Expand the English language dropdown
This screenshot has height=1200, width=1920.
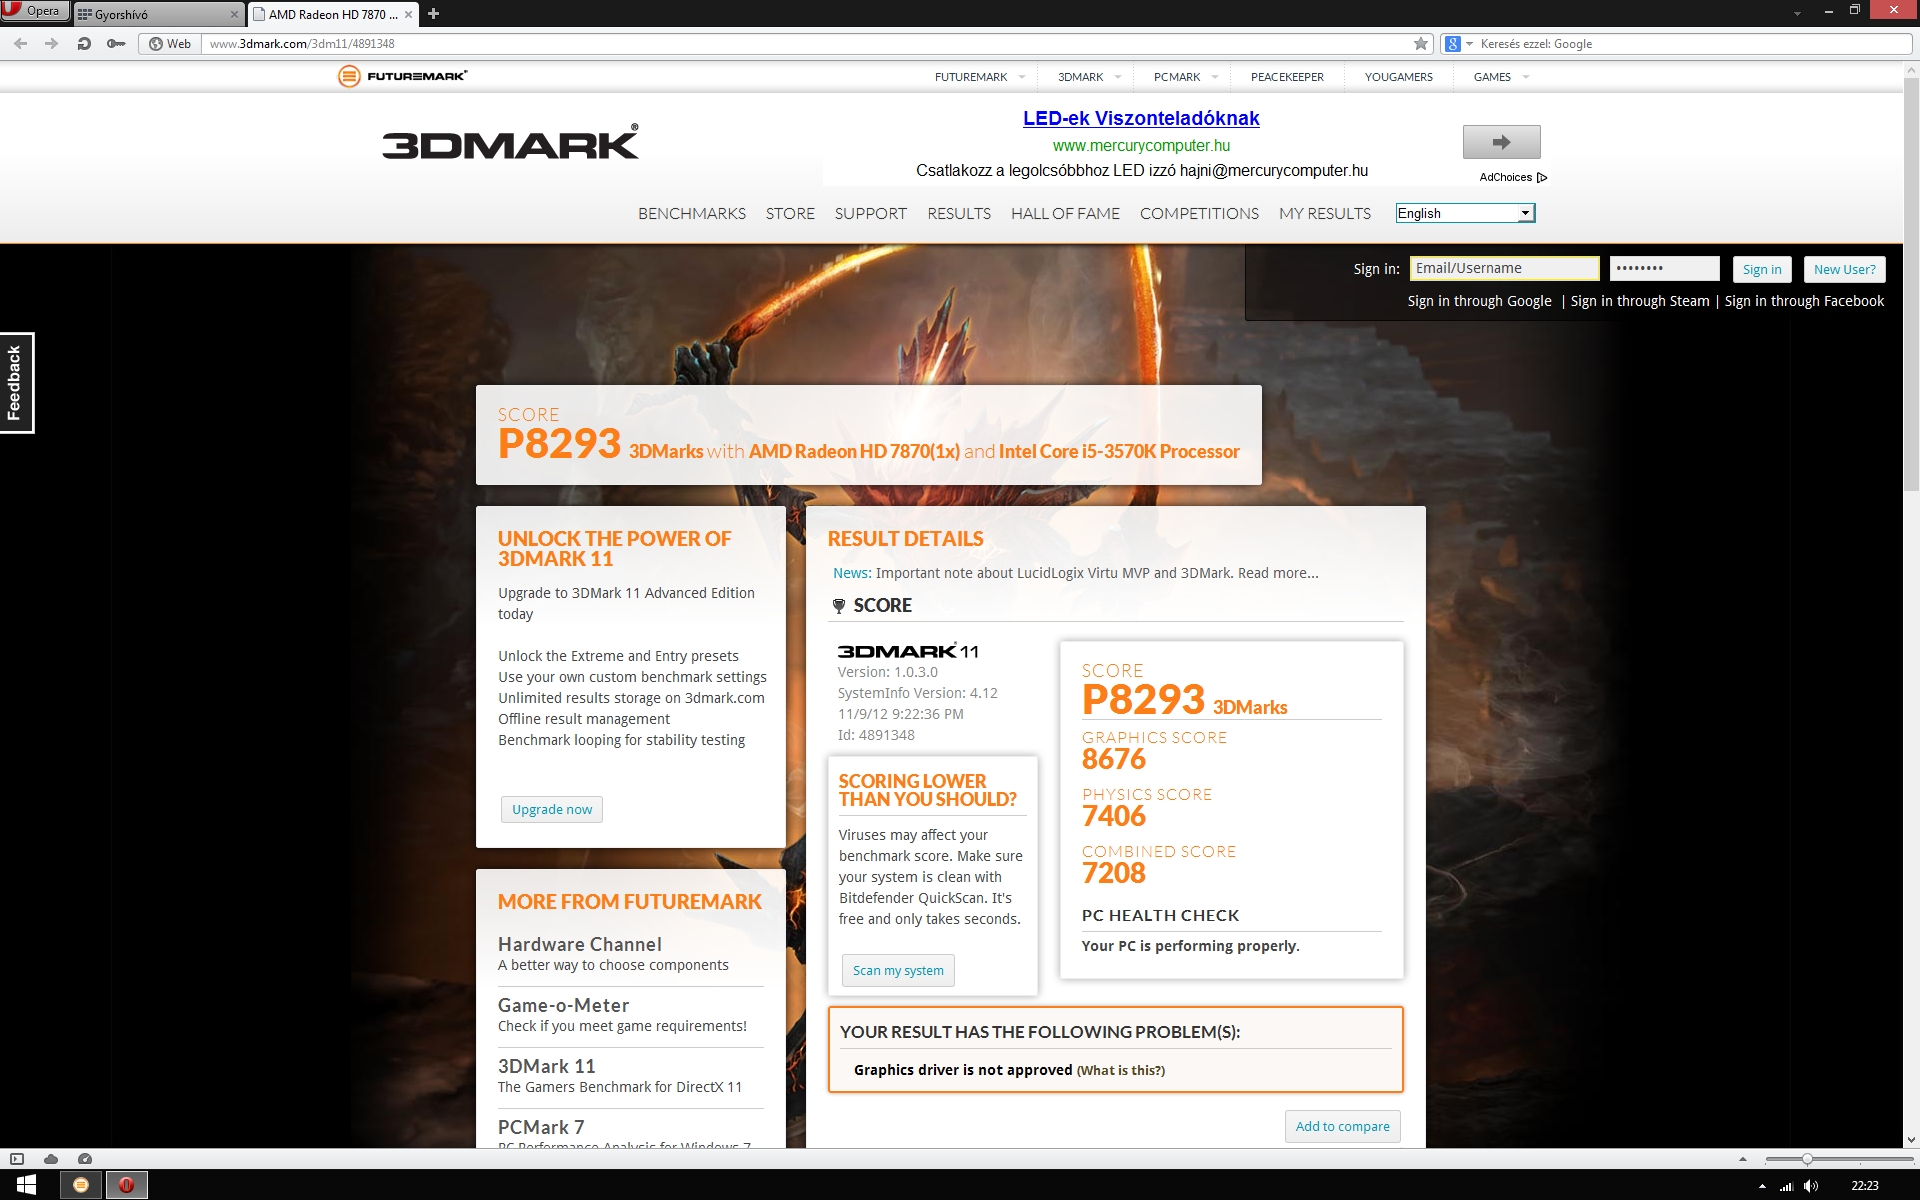1525,213
